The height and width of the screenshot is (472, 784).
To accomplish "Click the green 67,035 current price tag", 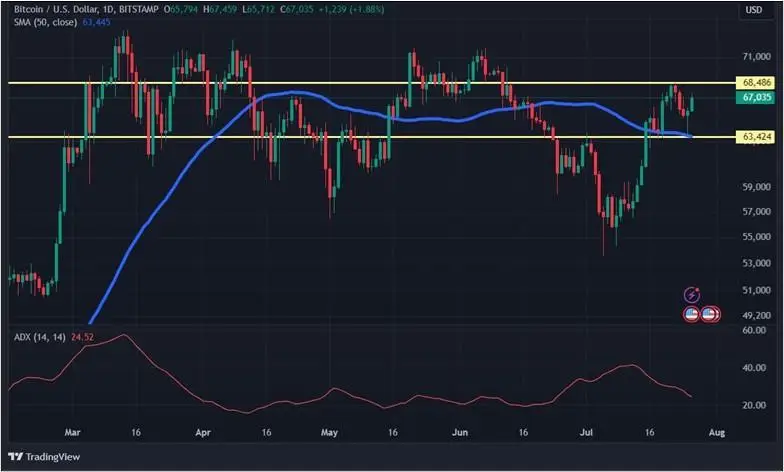I will [755, 98].
